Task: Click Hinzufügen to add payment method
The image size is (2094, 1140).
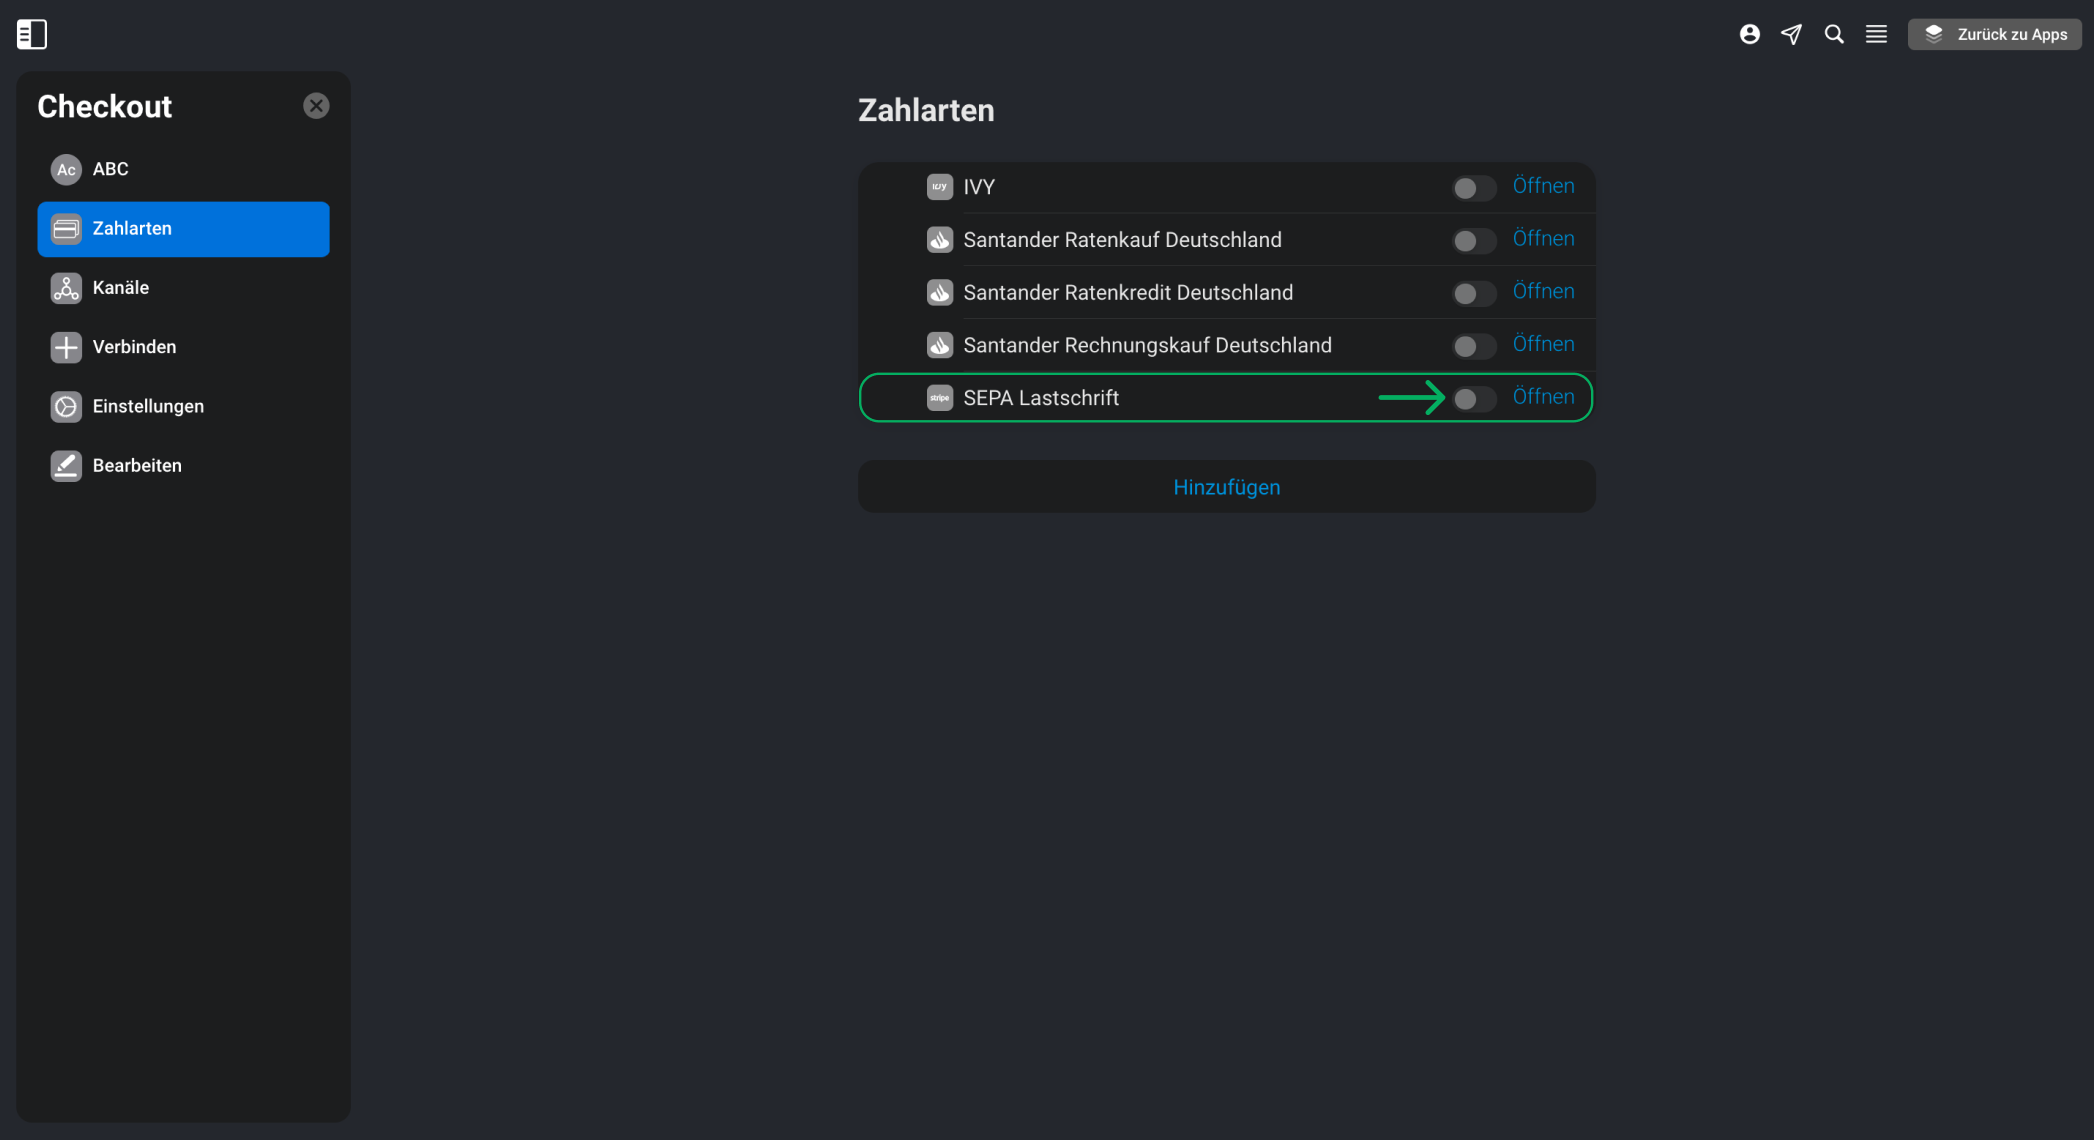Action: pos(1226,487)
